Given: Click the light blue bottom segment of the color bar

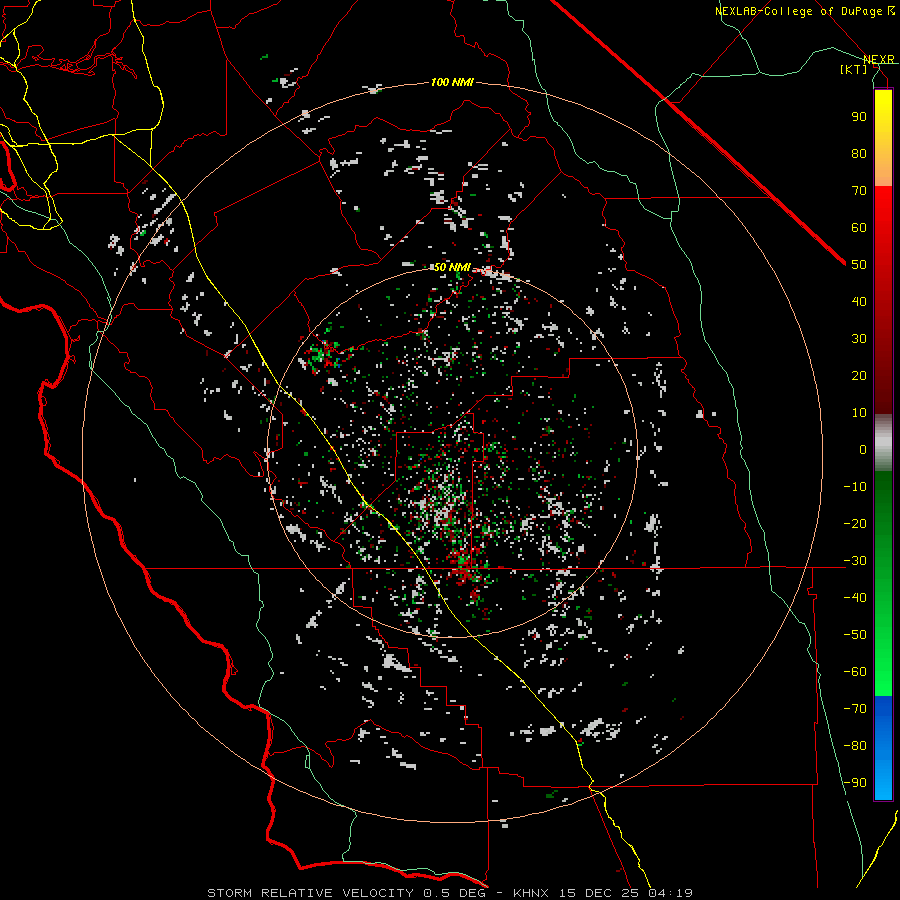Looking at the screenshot, I should click(x=883, y=778).
